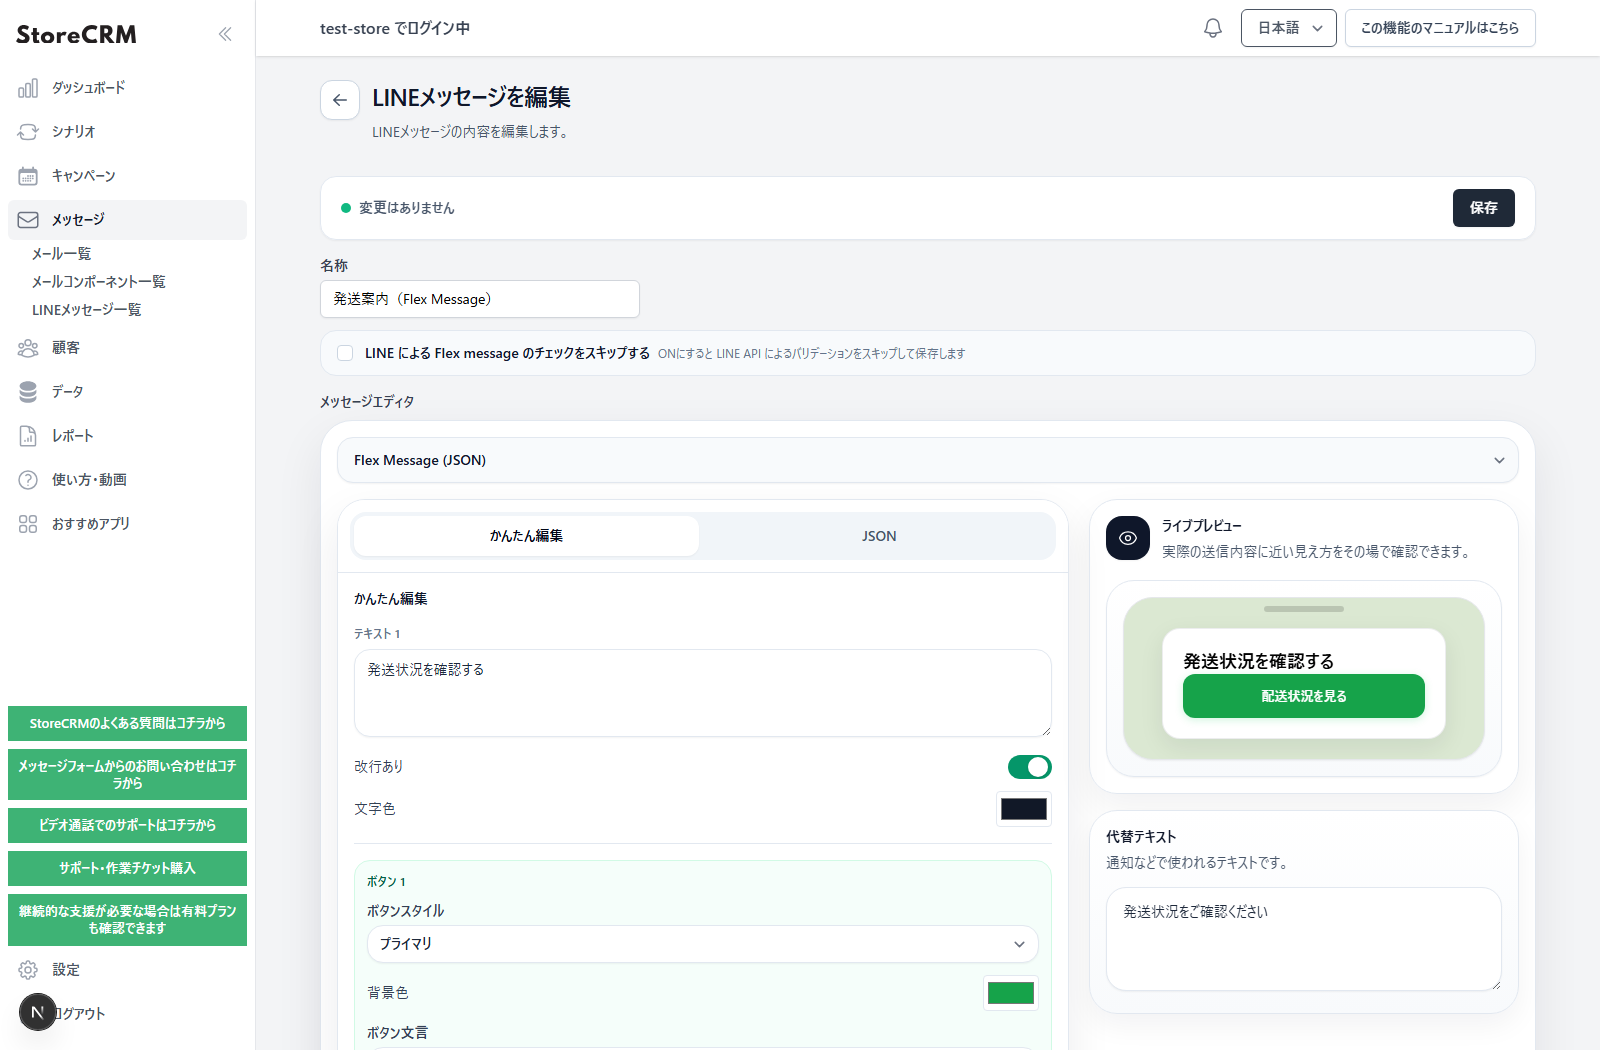Open この機能のマニュアルはこちら link
The height and width of the screenshot is (1050, 1600).
1440,28
